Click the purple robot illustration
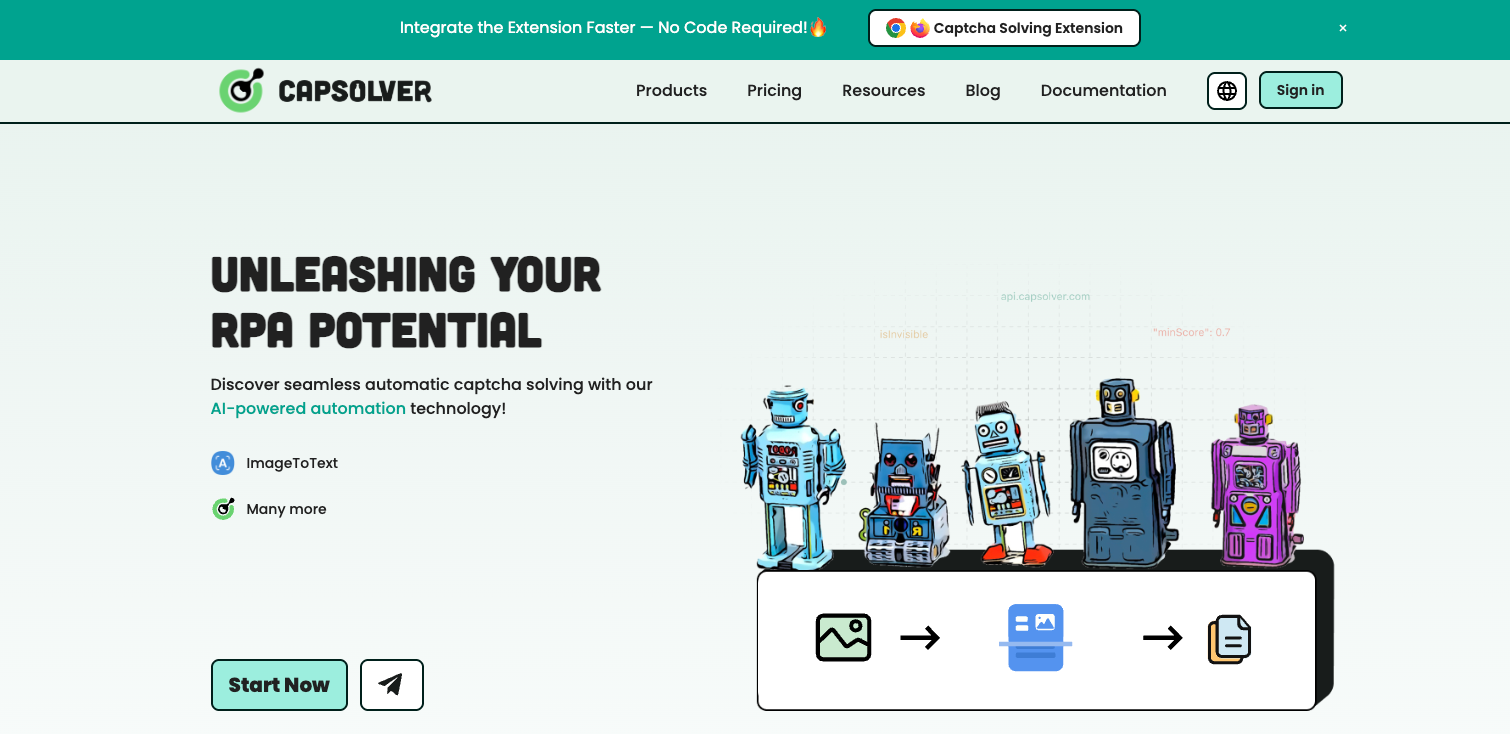 [1250, 490]
